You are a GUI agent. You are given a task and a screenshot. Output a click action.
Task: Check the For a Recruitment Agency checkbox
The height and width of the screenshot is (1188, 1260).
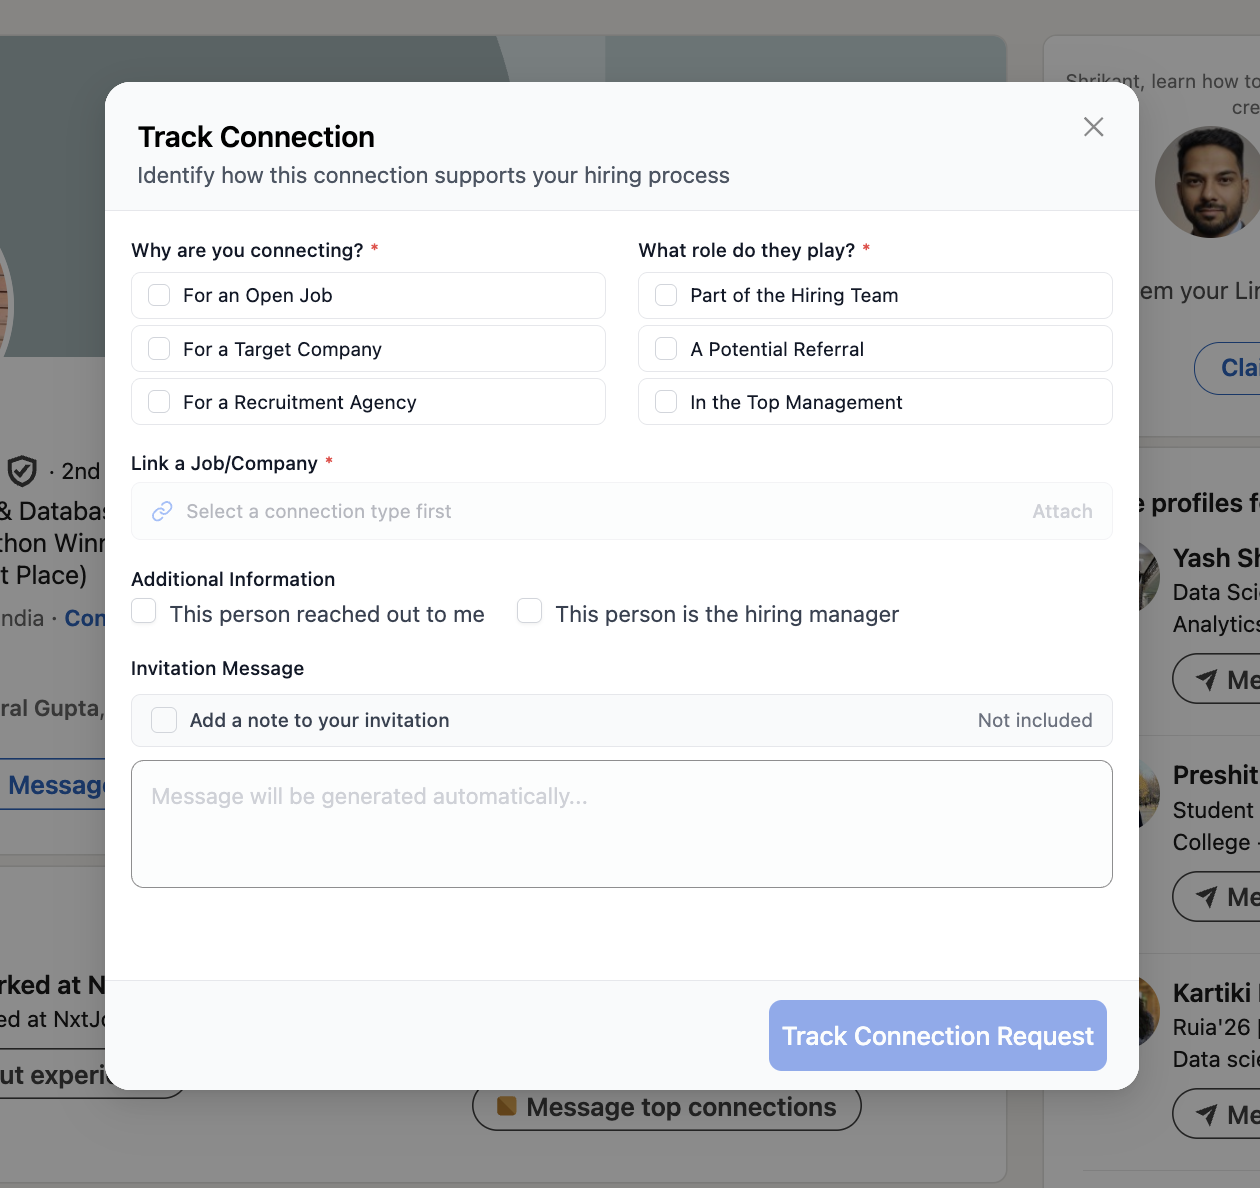[x=158, y=401]
